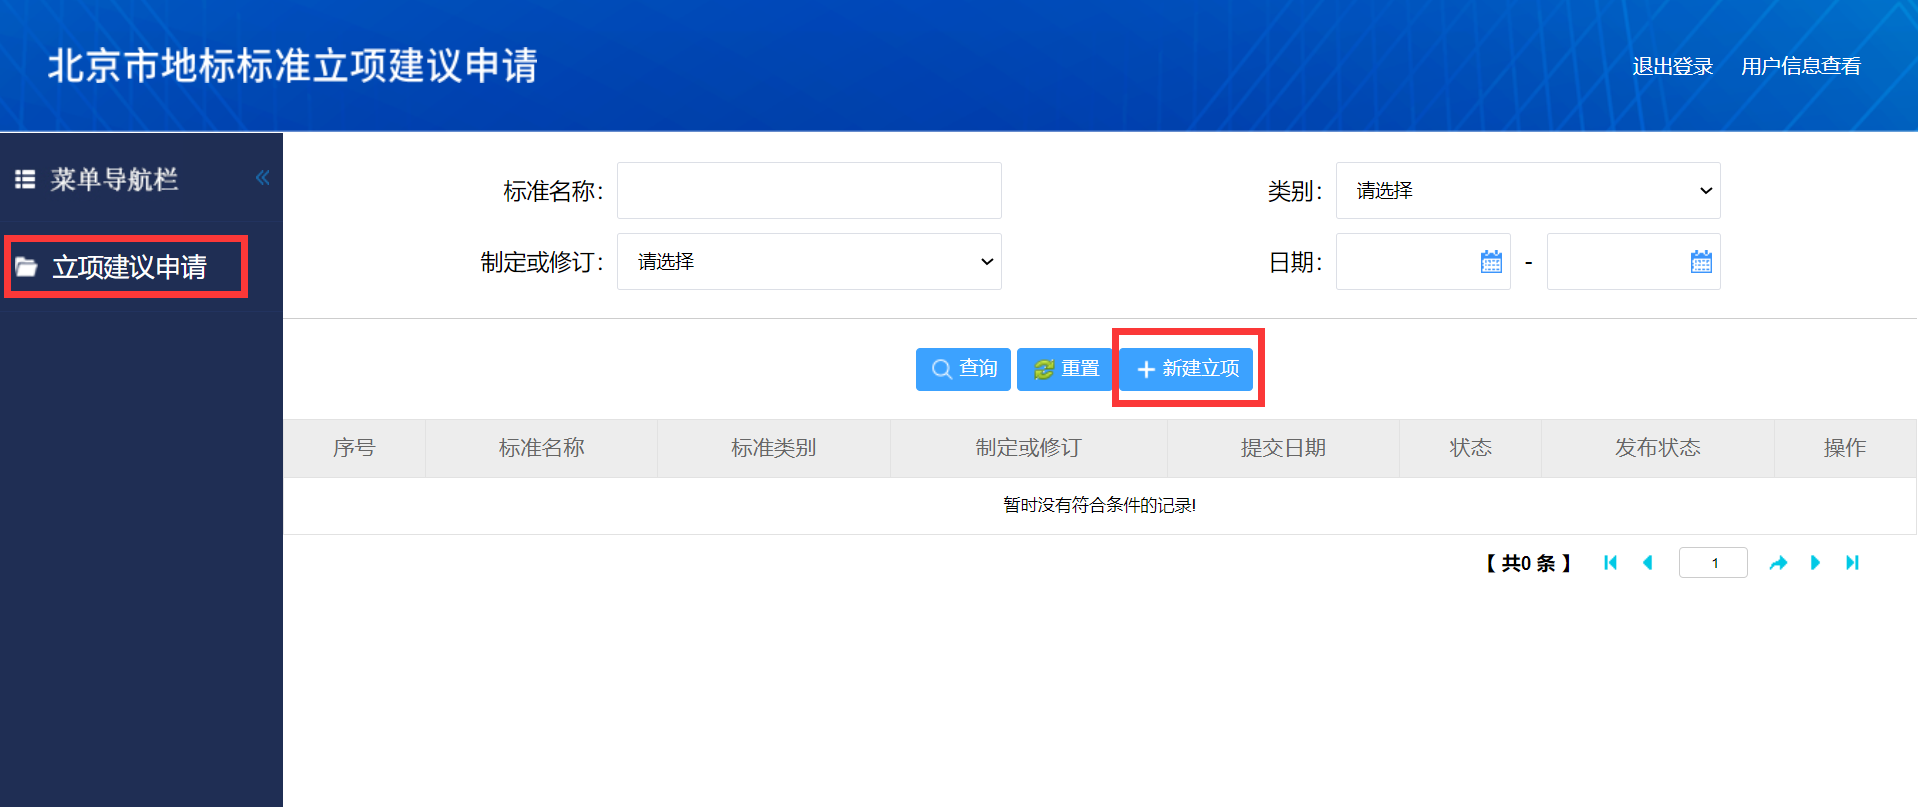
Task: Jump to the last page of results
Action: (x=1852, y=563)
